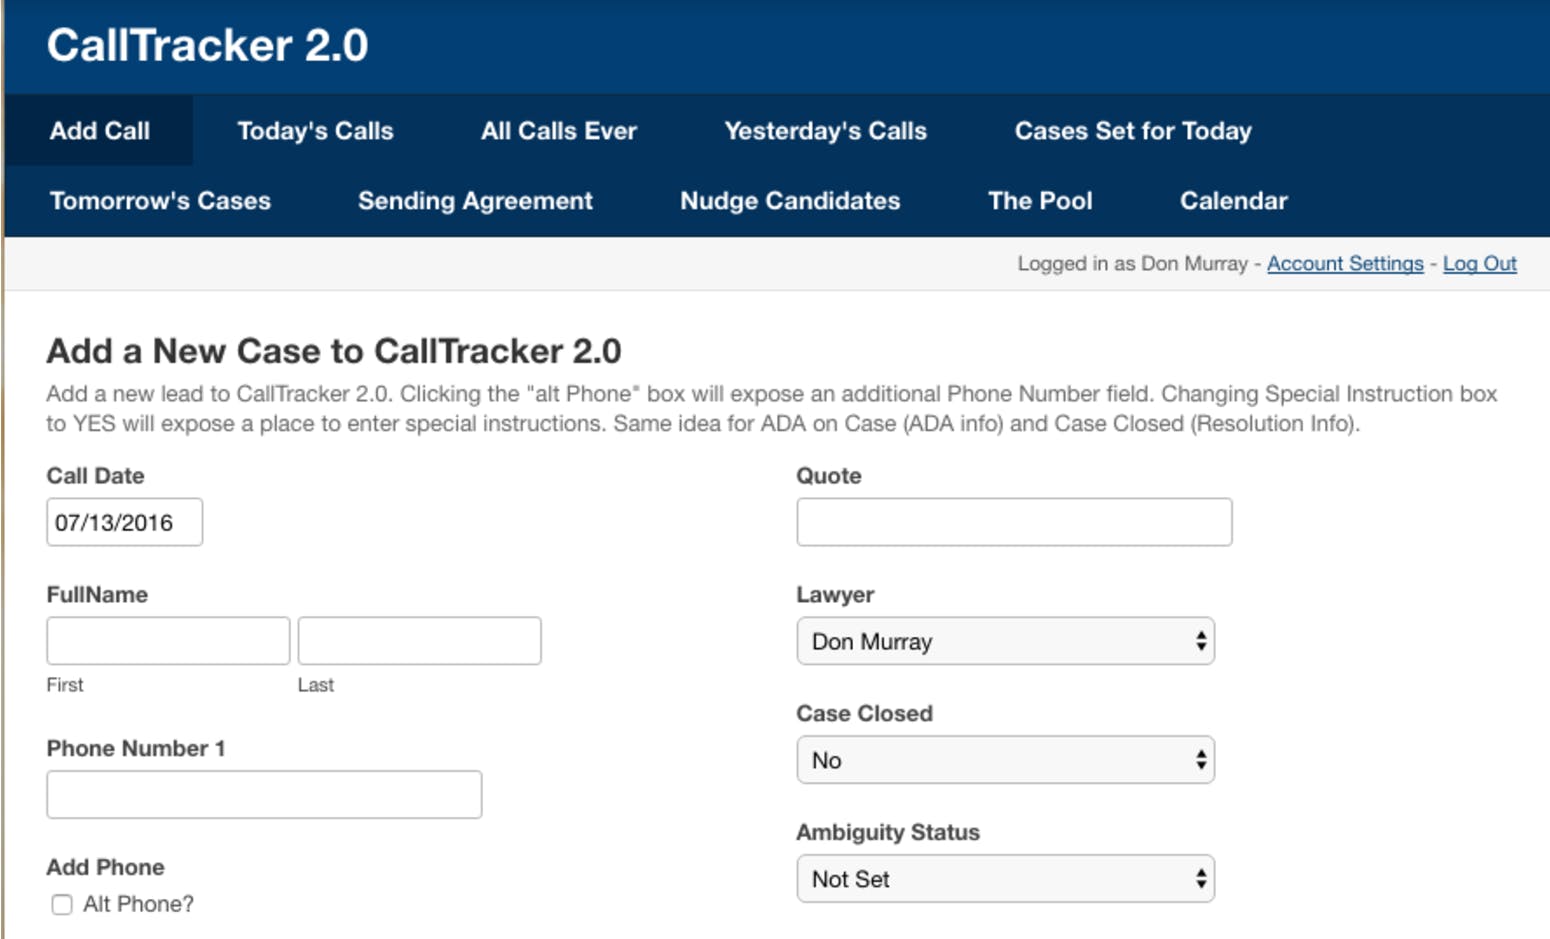Screen dimensions: 1550x939
Task: Go to Tomorrow's Cases
Action: (x=160, y=200)
